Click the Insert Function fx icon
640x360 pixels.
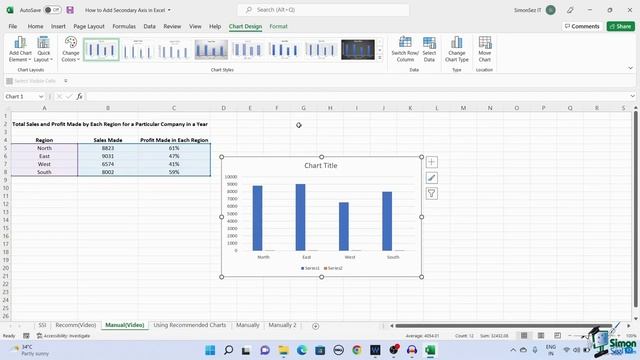tap(80, 97)
